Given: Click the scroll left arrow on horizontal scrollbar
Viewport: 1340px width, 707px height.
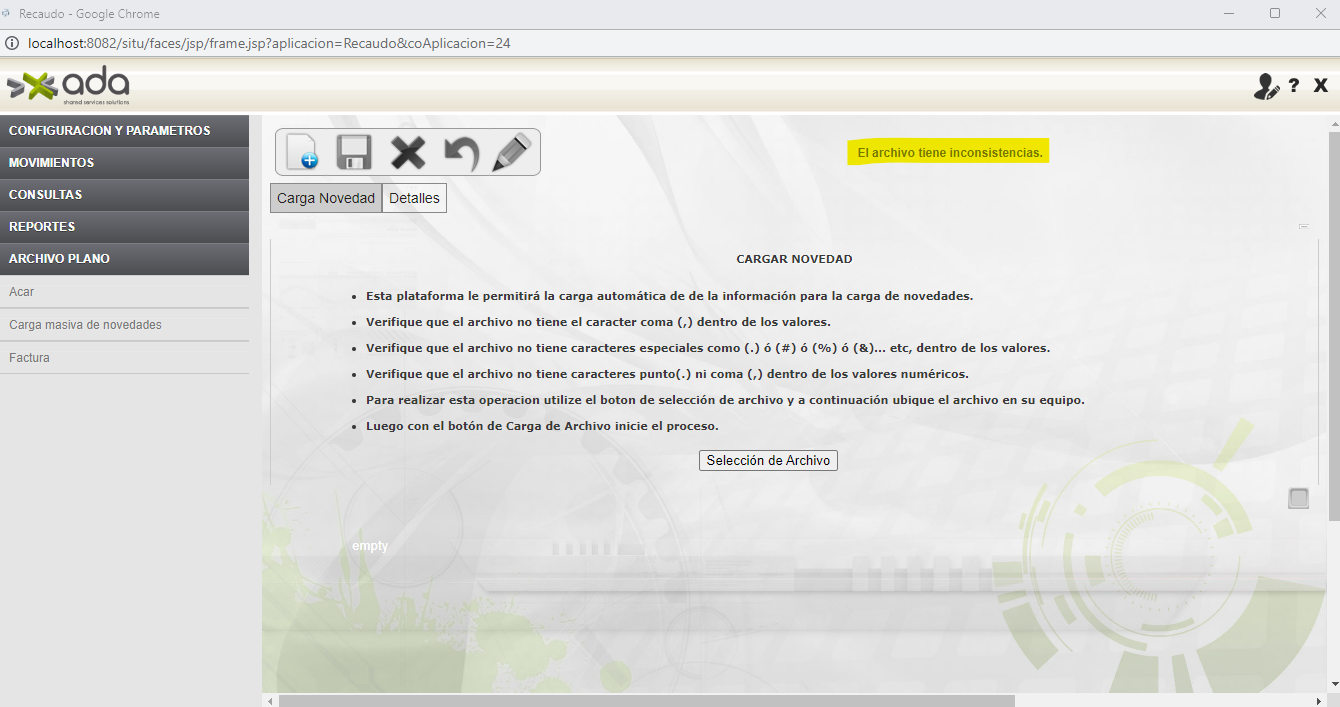Looking at the screenshot, I should pos(268,701).
